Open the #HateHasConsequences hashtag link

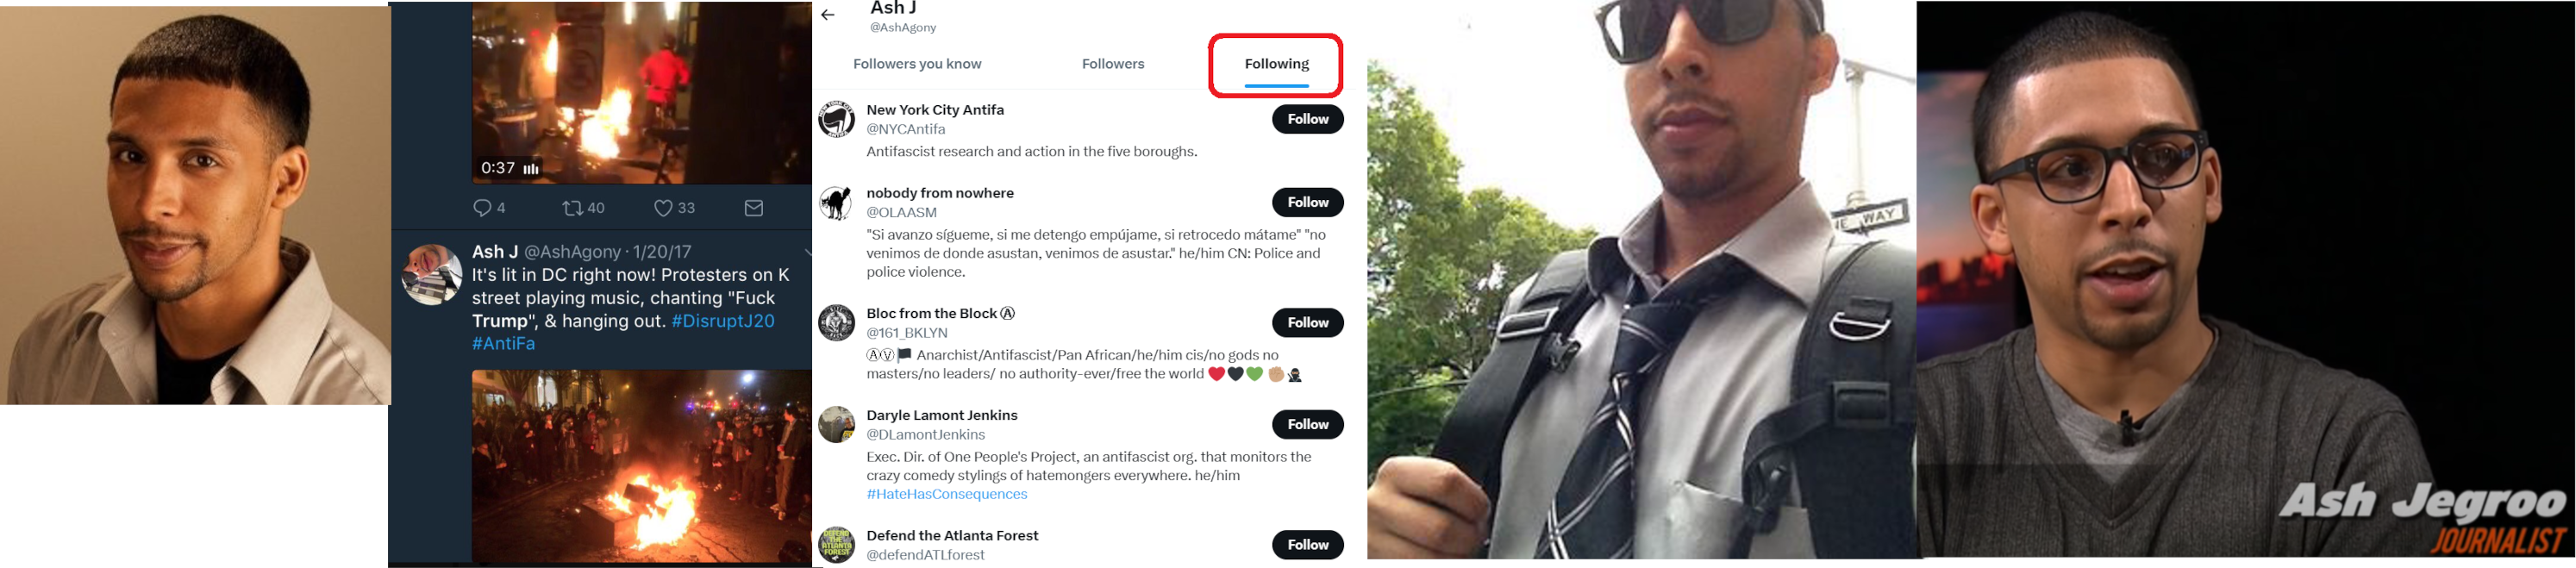[x=946, y=494]
